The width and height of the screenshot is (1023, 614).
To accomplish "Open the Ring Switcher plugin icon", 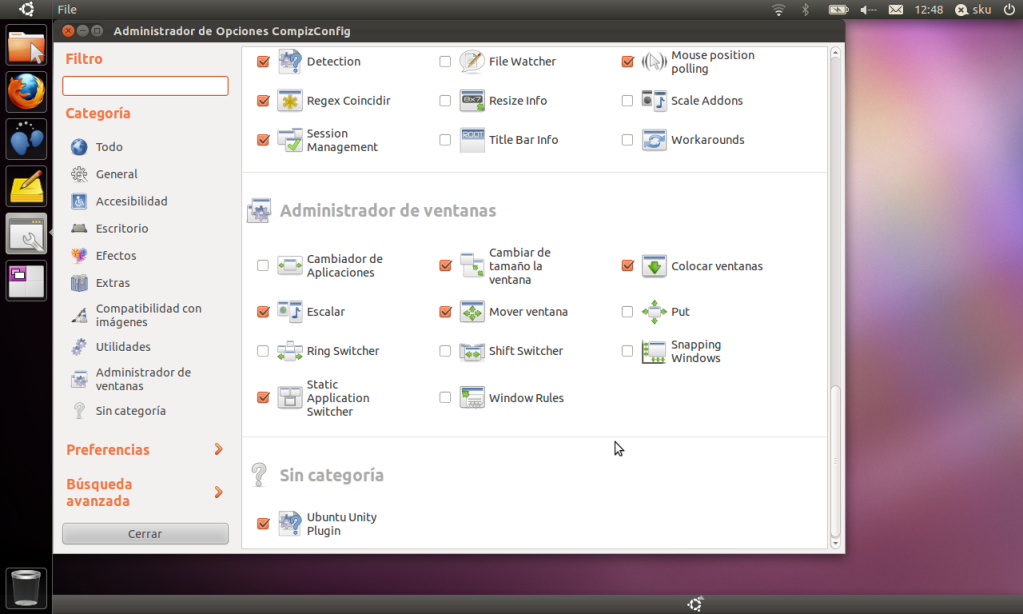I will pyautogui.click(x=290, y=350).
